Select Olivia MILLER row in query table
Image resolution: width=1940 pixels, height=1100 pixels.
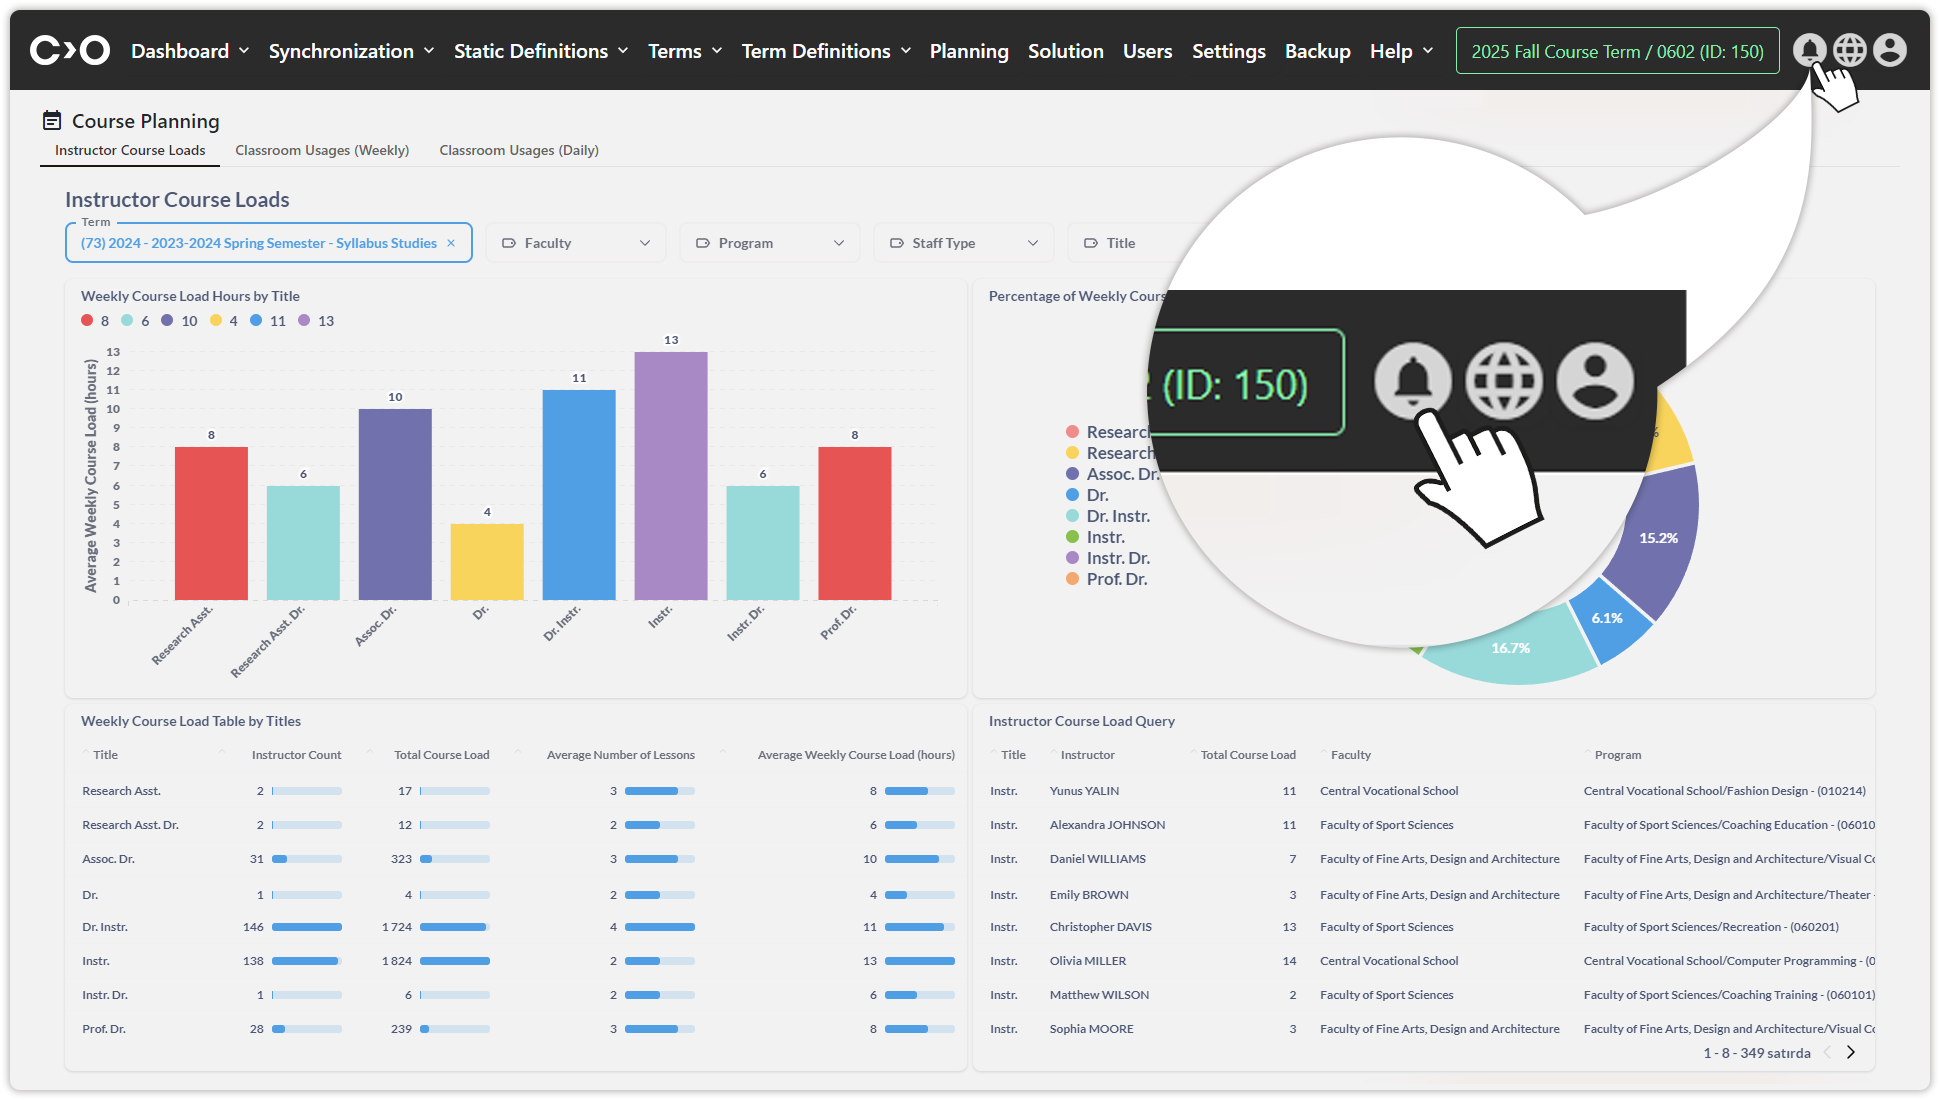[x=1087, y=961]
